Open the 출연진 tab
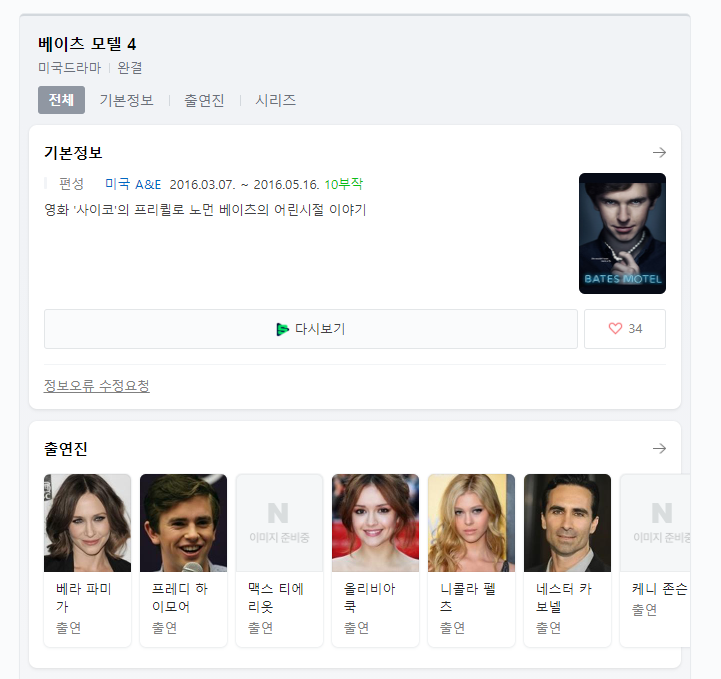 (x=204, y=100)
